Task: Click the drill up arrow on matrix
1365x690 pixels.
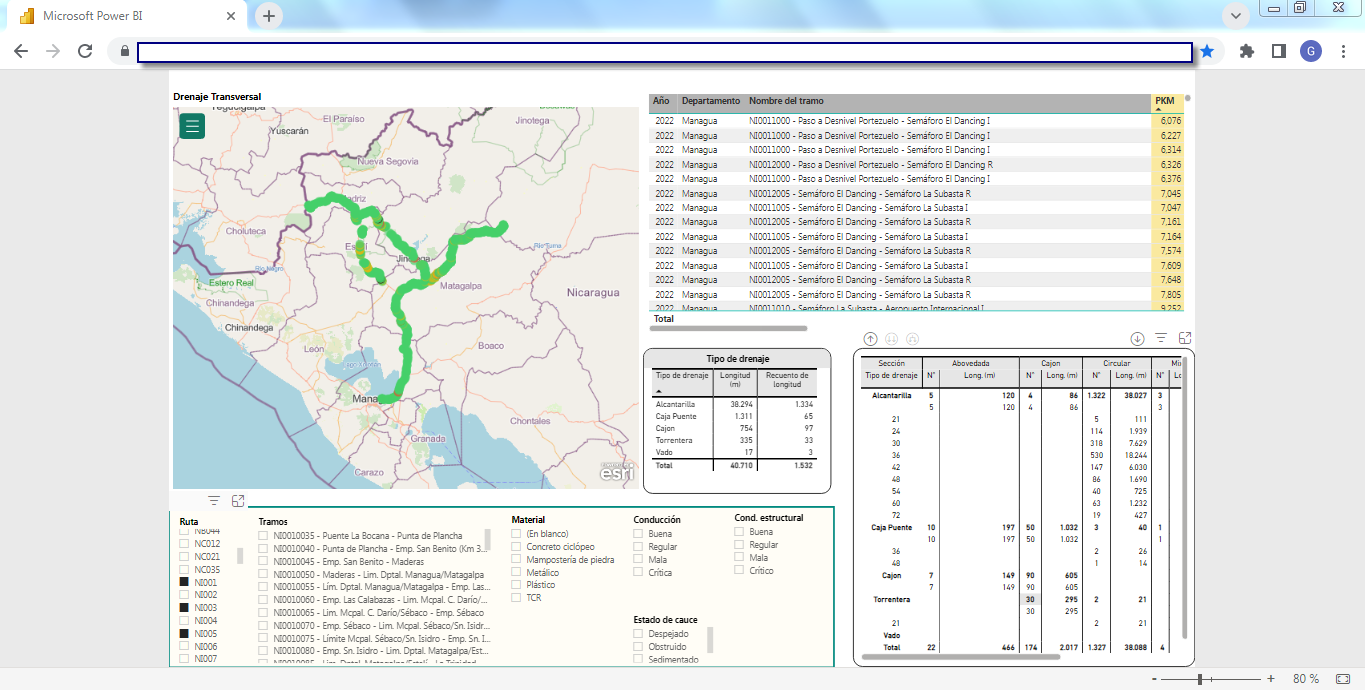Action: (x=870, y=339)
